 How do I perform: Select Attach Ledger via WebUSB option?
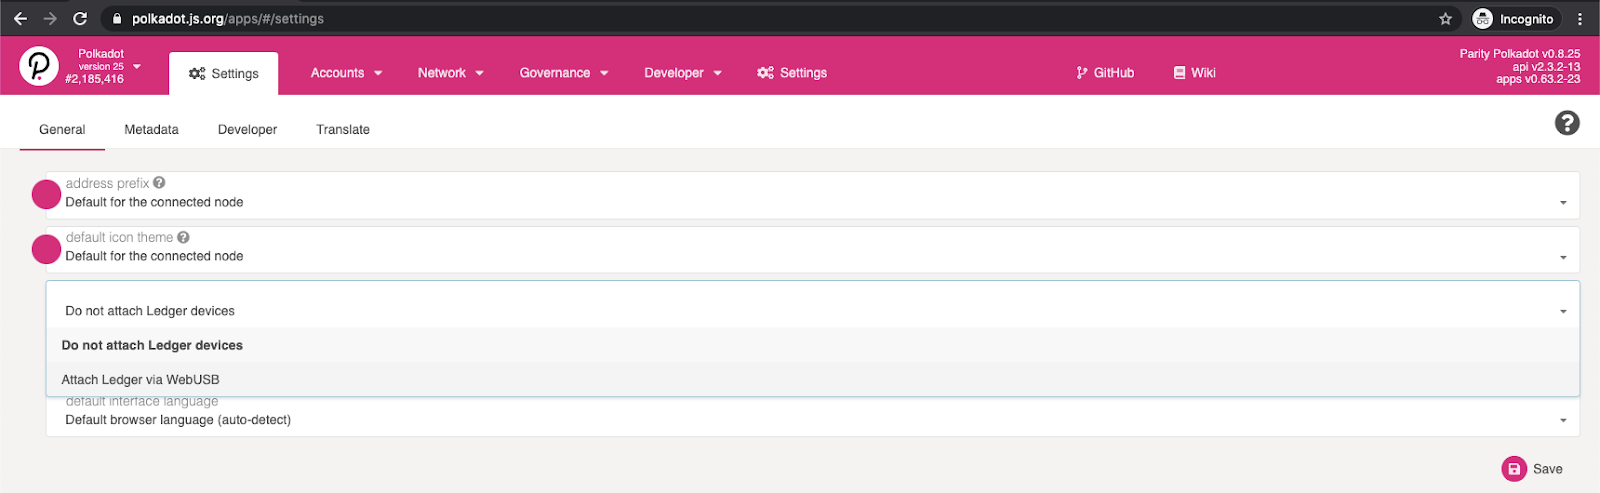813,379
